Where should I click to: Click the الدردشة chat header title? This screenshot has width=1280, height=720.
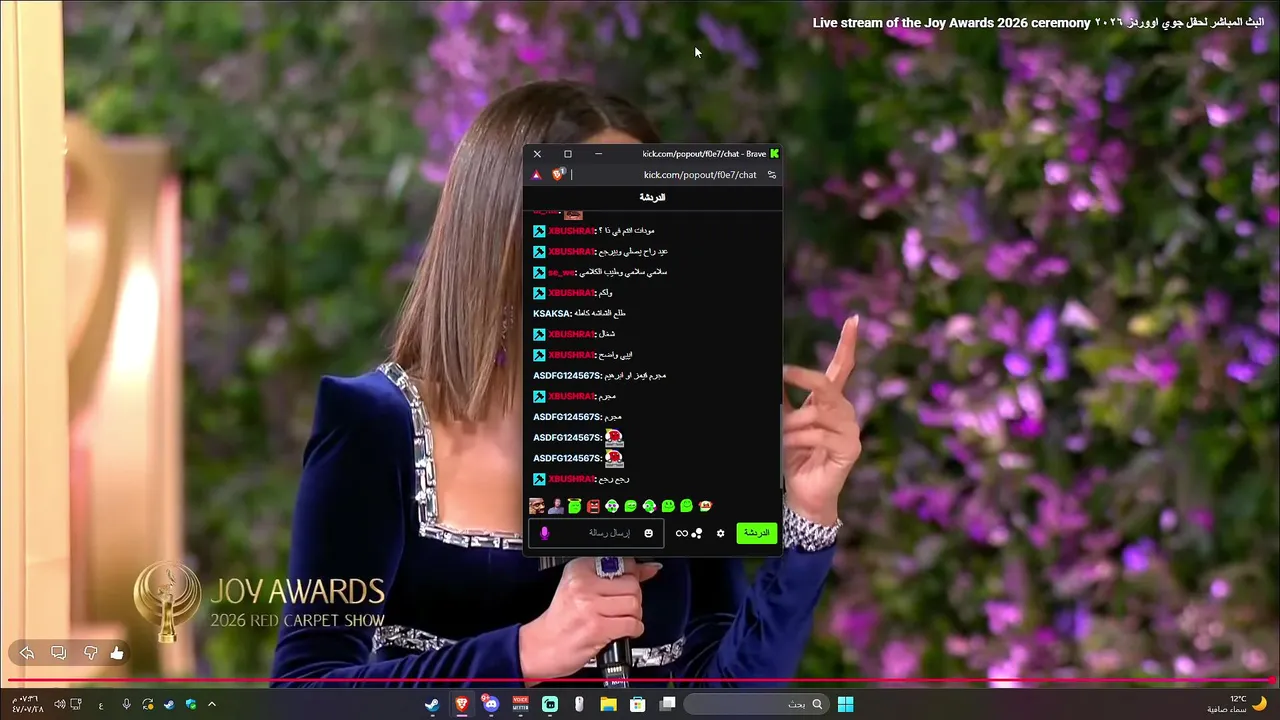pyautogui.click(x=652, y=197)
